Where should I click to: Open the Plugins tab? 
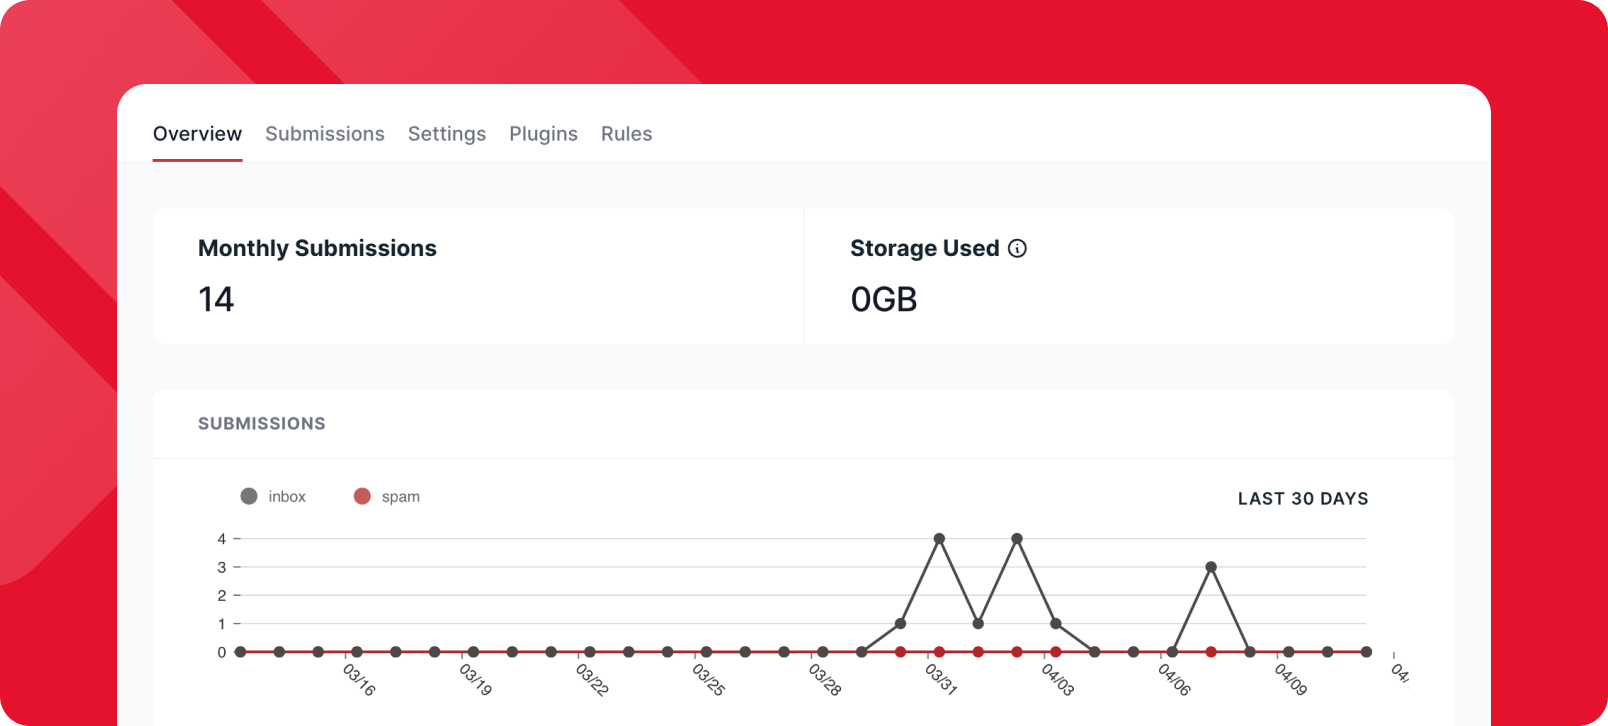[x=543, y=134]
